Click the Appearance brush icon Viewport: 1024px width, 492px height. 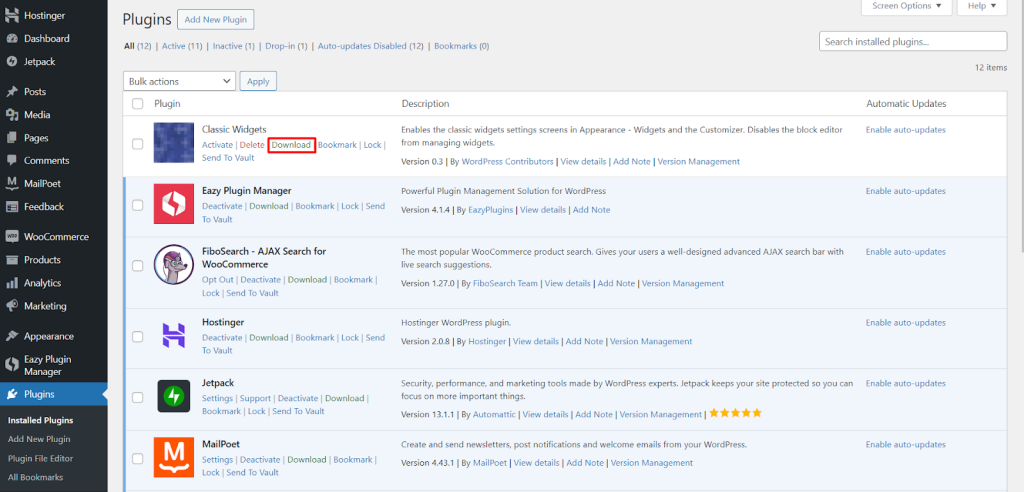coord(12,336)
